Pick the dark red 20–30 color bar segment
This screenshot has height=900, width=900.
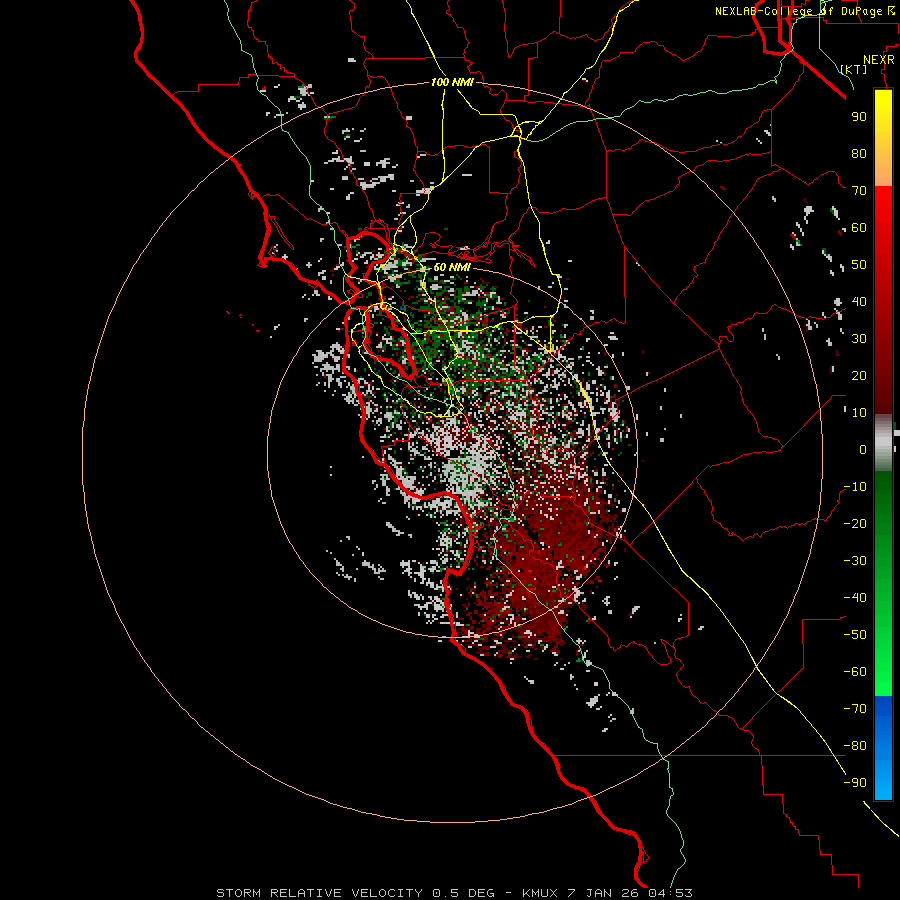pos(883,357)
